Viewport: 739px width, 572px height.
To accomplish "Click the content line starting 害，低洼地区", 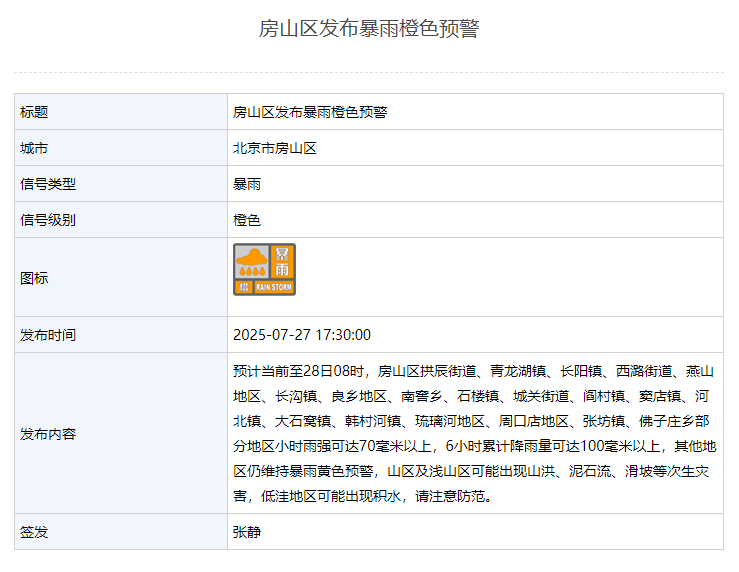I will pyautogui.click(x=363, y=496).
